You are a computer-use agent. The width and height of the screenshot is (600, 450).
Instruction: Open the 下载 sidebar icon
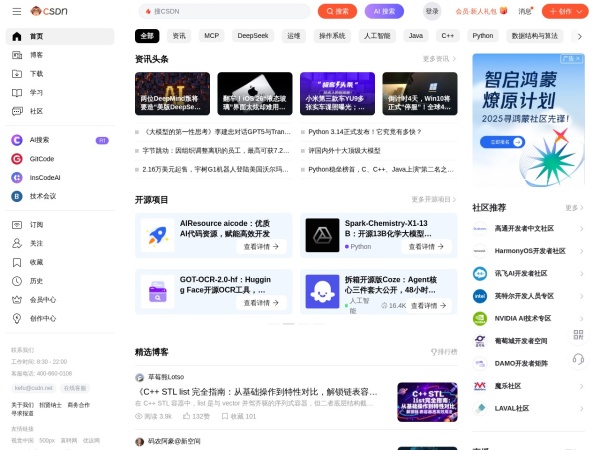(17, 74)
